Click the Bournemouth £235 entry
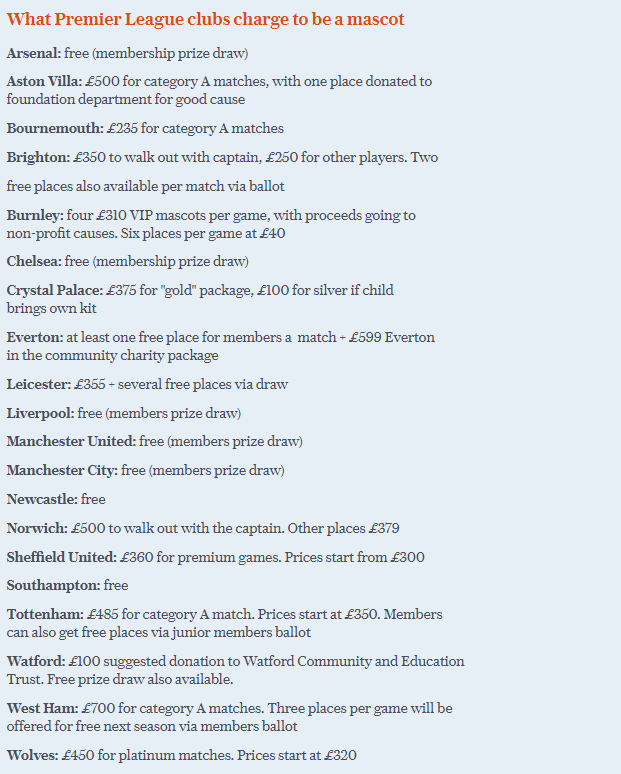Screen dimensions: 621x774 click(145, 128)
